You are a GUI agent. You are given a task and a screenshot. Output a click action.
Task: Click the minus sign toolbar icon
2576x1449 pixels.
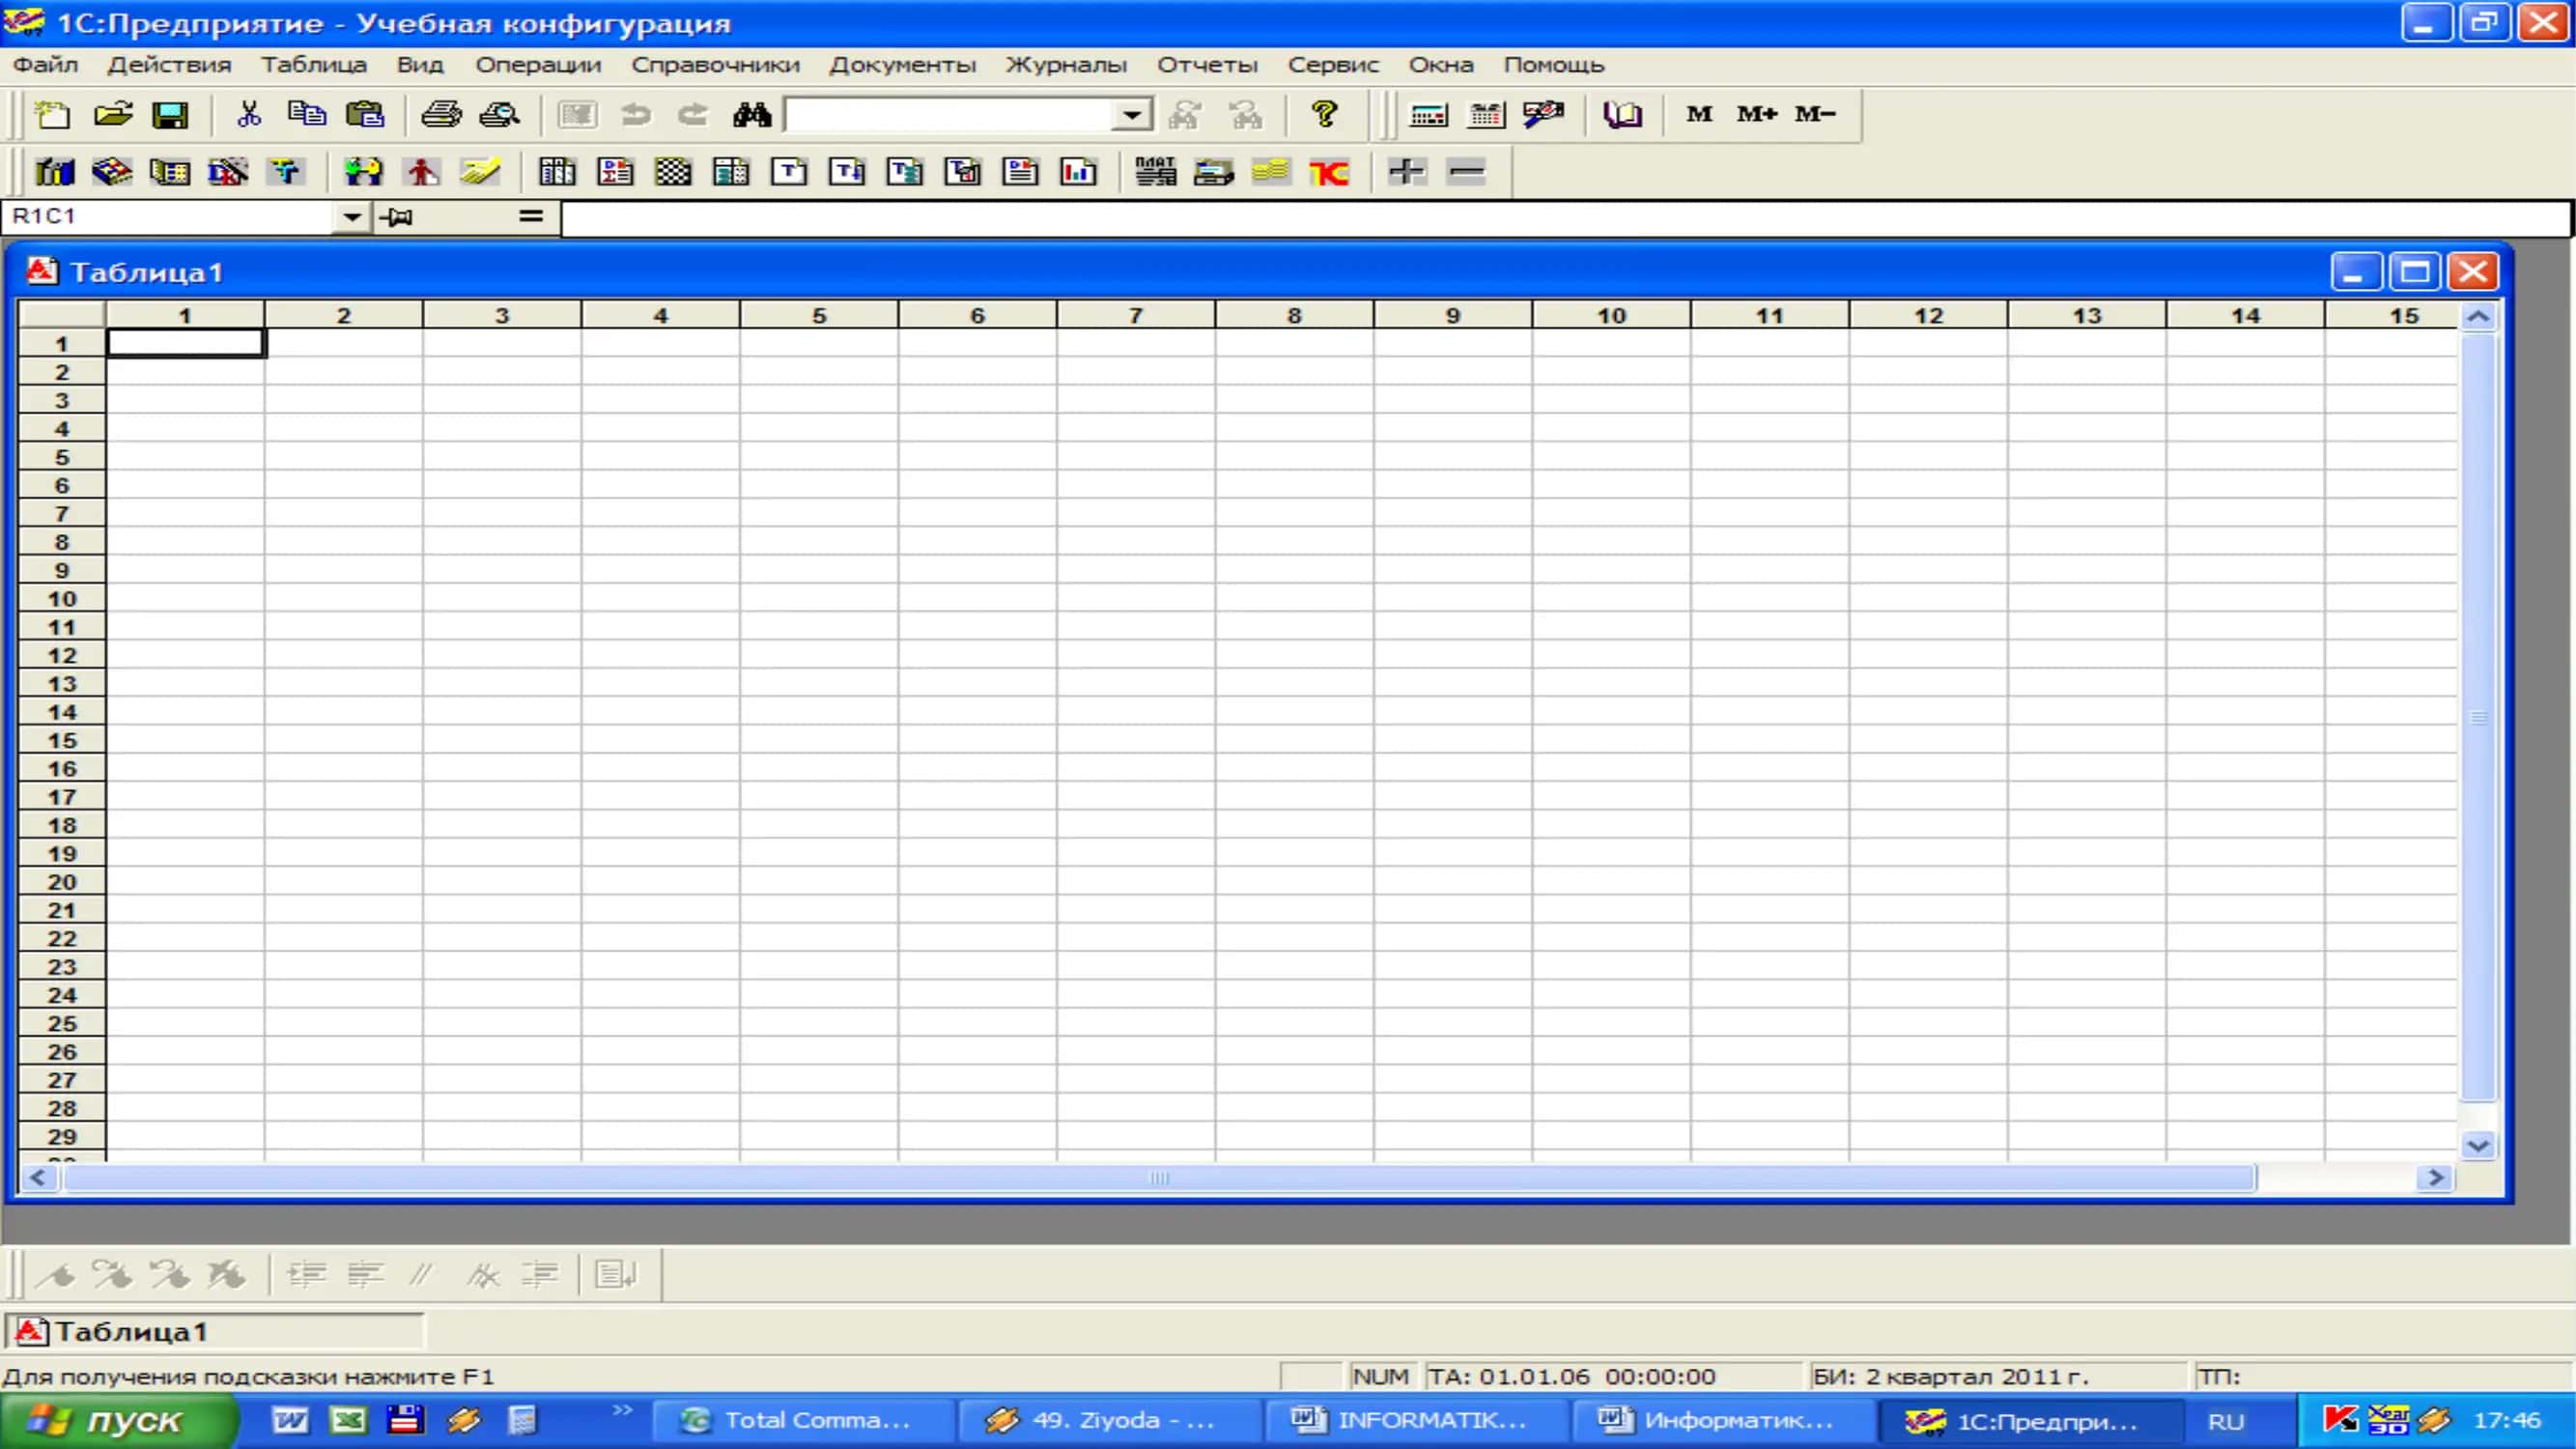point(1466,172)
